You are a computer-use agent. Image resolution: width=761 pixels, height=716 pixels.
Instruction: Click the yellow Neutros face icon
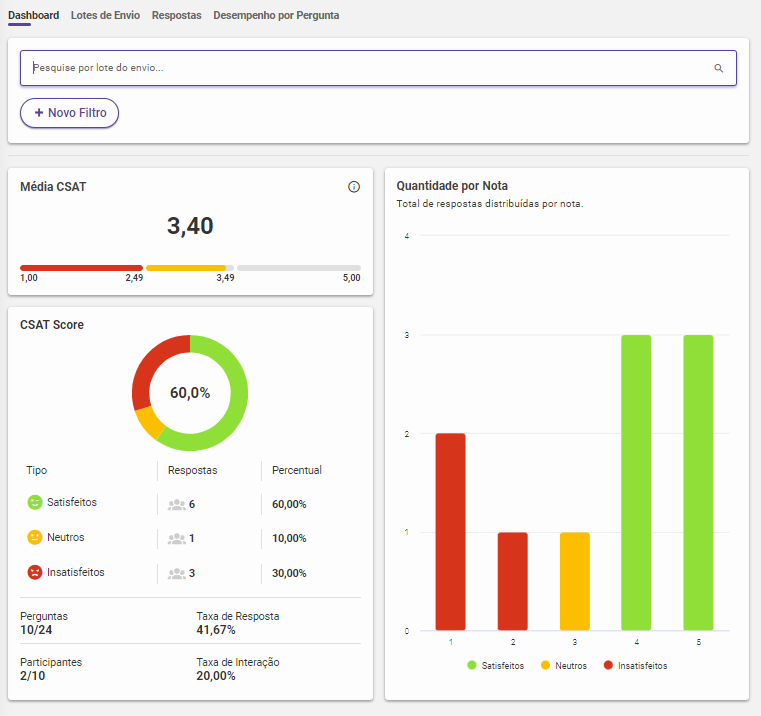coord(35,538)
